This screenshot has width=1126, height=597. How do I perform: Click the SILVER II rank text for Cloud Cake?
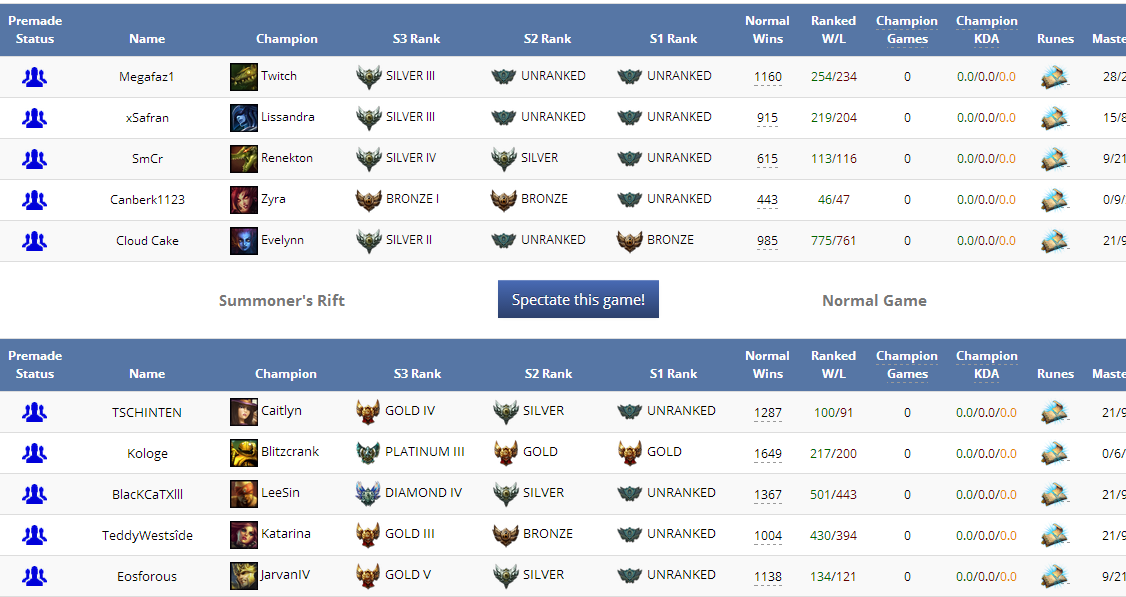[x=409, y=240]
